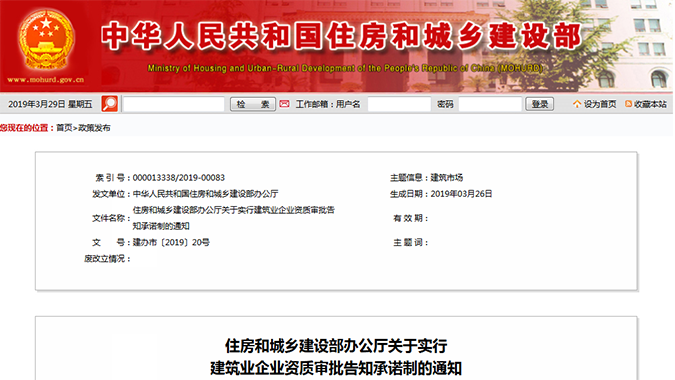Click the 收藏本站 bookmark icon
Image resolution: width=675 pixels, height=380 pixels.
(x=629, y=104)
